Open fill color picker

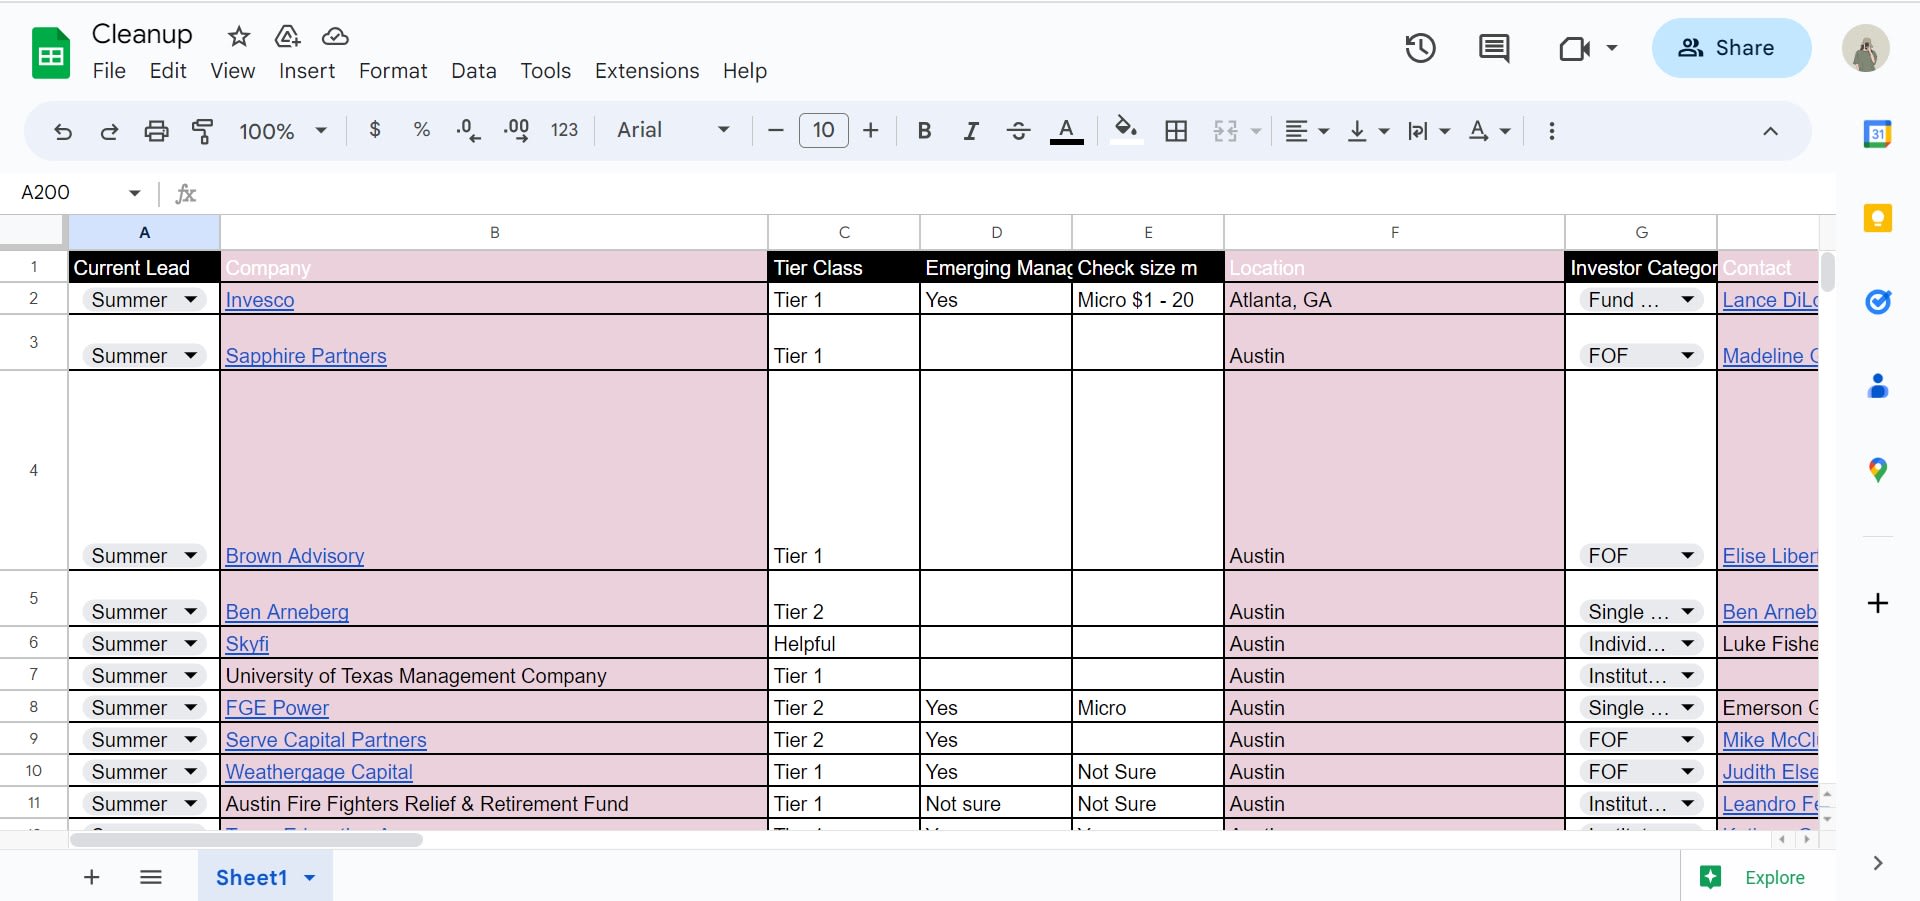point(1126,131)
